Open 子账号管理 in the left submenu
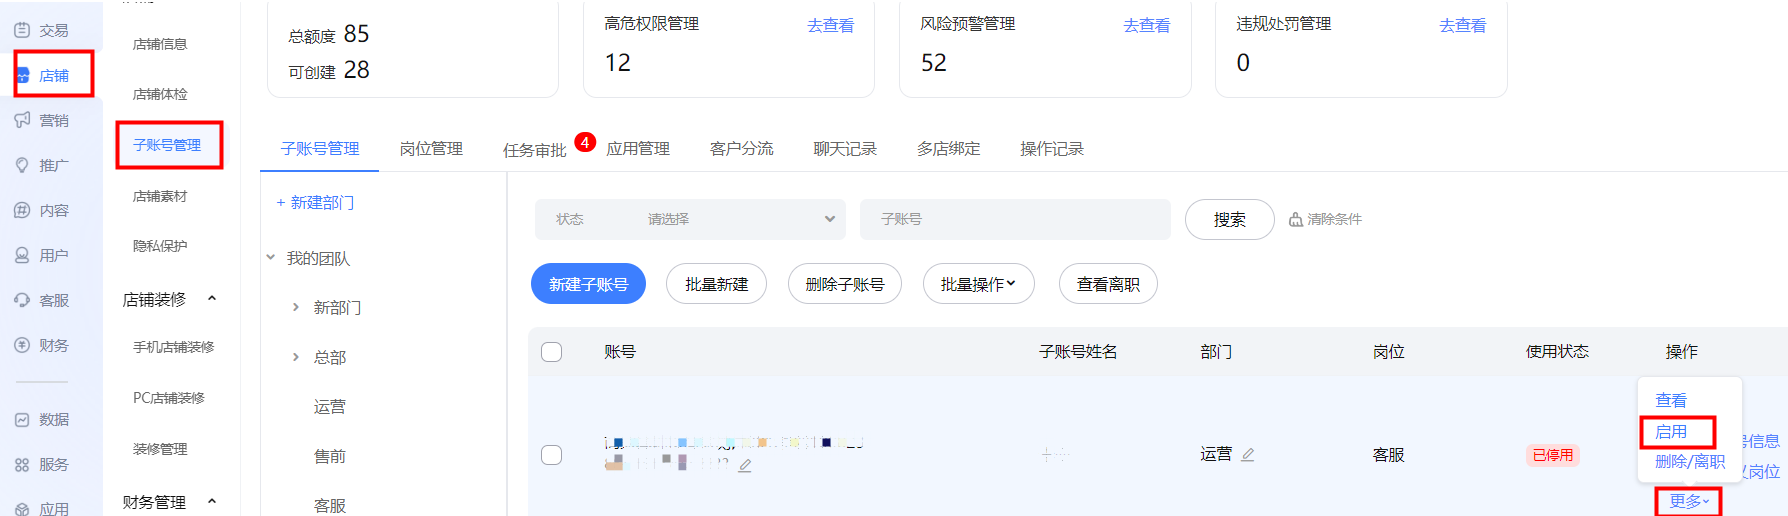 [167, 145]
